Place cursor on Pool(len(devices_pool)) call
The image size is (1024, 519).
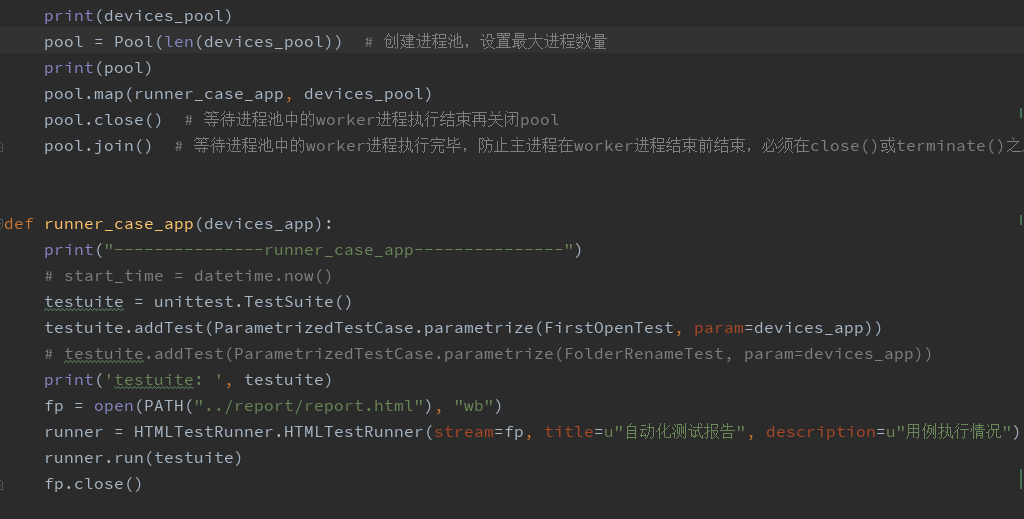pos(228,42)
